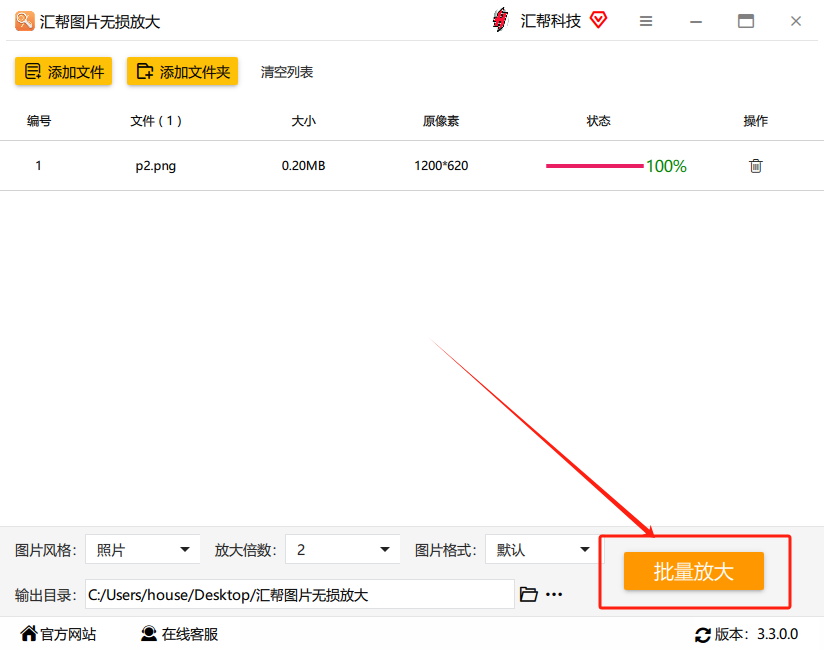The image size is (824, 650).
Task: Click the 0.20MB size cell
Action: point(303,166)
